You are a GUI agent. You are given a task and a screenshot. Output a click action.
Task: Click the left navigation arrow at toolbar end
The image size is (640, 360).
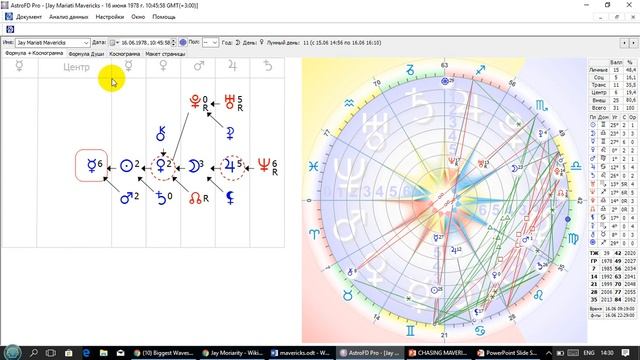point(624,42)
